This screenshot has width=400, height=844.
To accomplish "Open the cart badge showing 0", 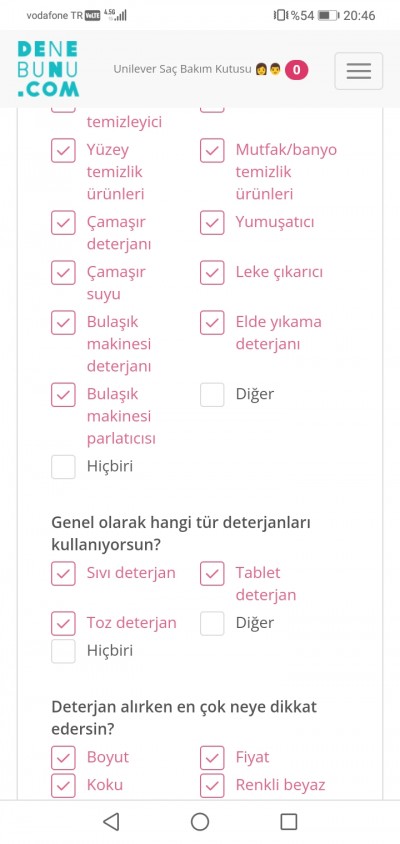I will [297, 70].
